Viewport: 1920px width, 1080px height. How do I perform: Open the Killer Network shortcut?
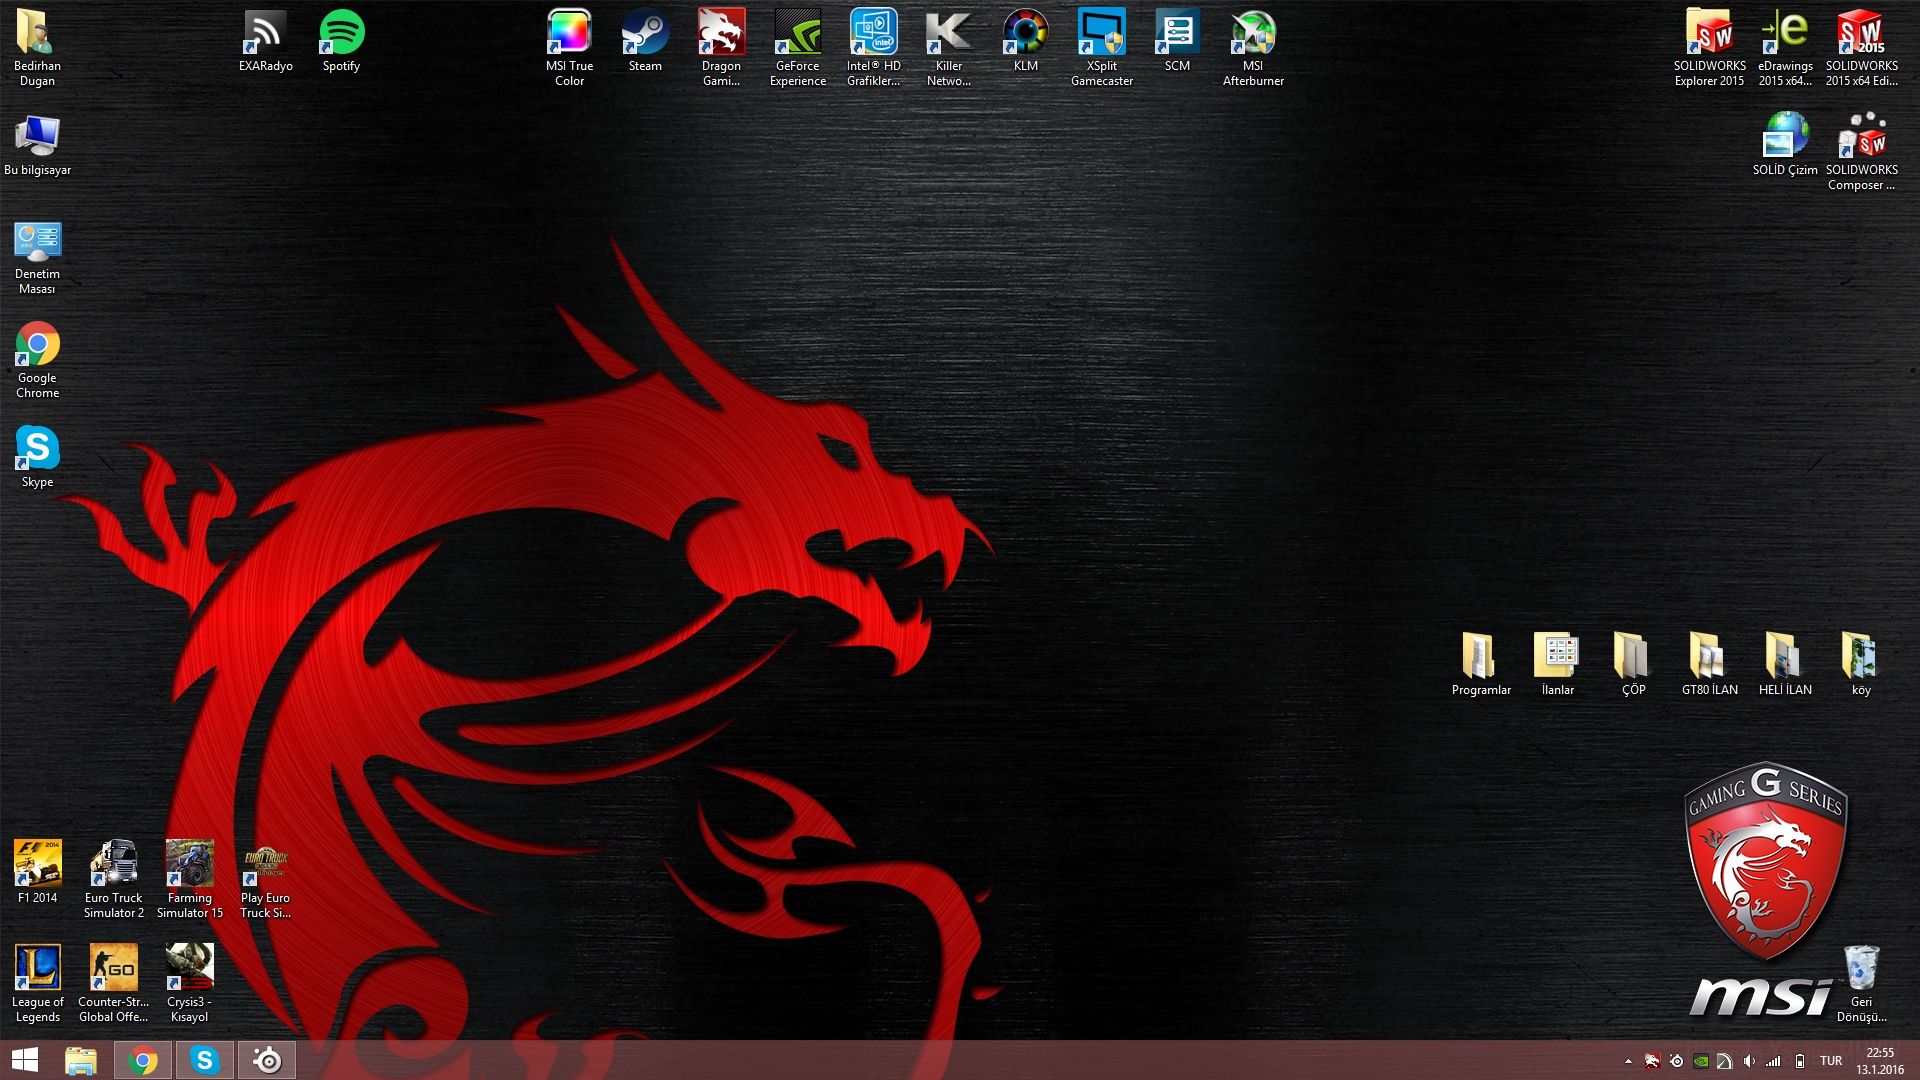(x=949, y=34)
